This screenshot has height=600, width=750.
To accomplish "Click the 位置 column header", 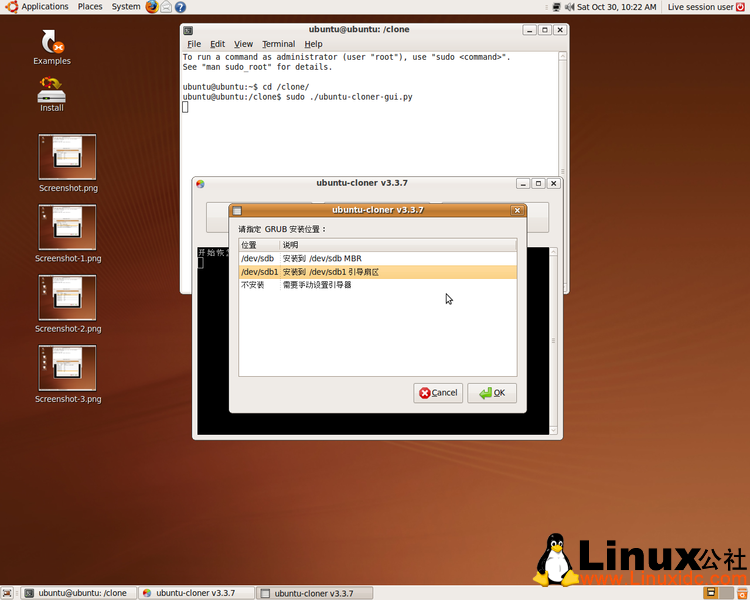I will [259, 245].
